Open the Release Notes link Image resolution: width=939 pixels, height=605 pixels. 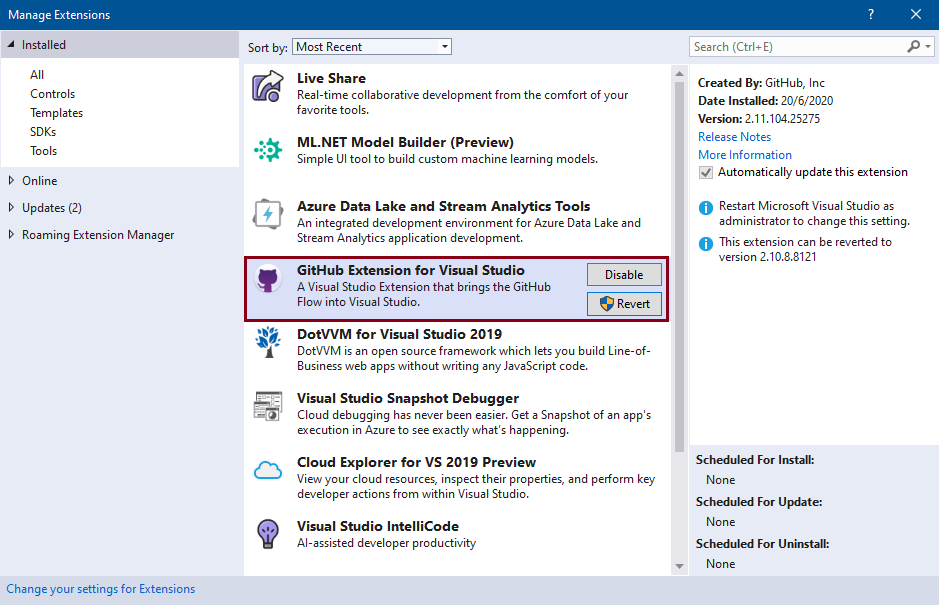coord(734,136)
